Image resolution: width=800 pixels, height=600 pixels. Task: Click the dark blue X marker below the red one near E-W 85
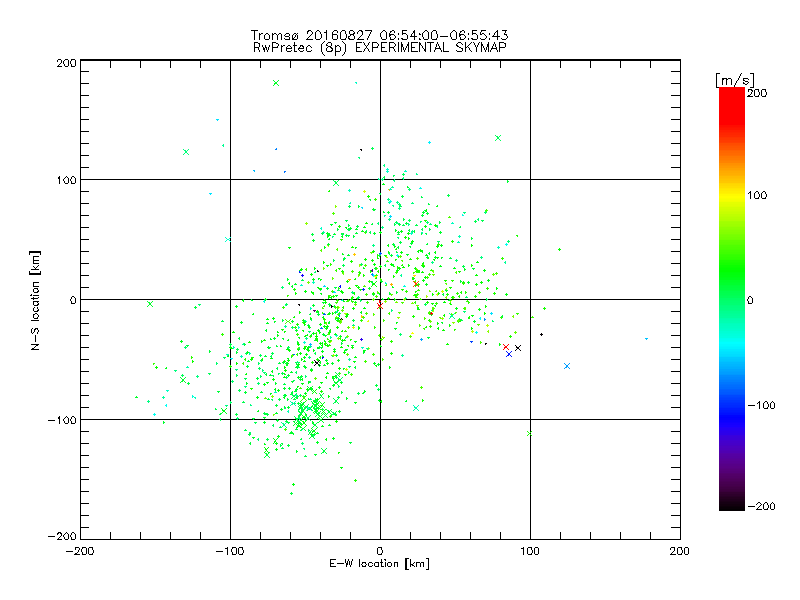(x=509, y=354)
